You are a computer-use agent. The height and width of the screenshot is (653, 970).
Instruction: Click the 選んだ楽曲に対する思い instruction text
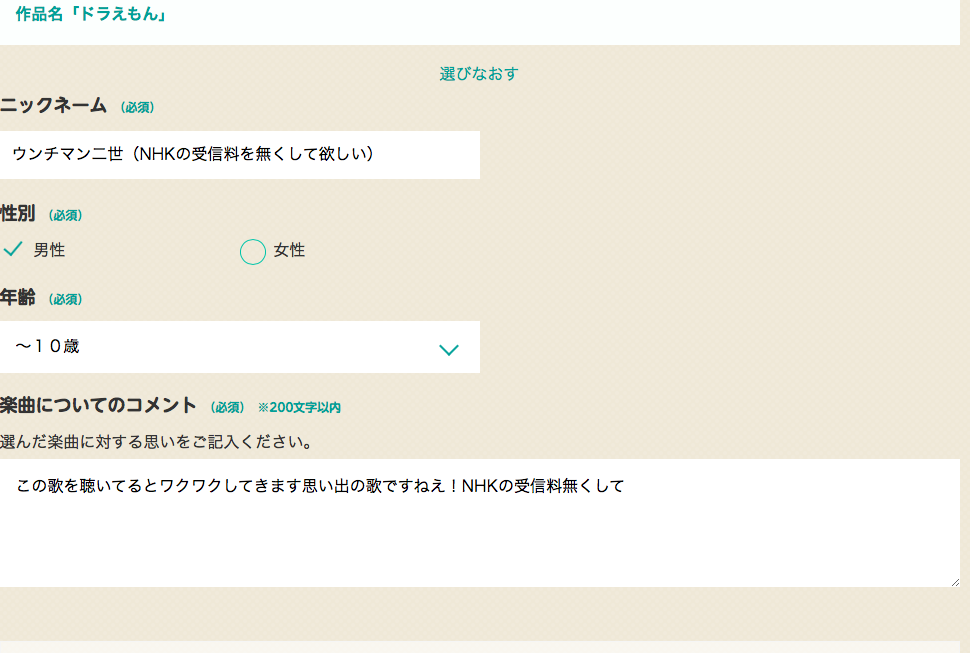[x=157, y=441]
